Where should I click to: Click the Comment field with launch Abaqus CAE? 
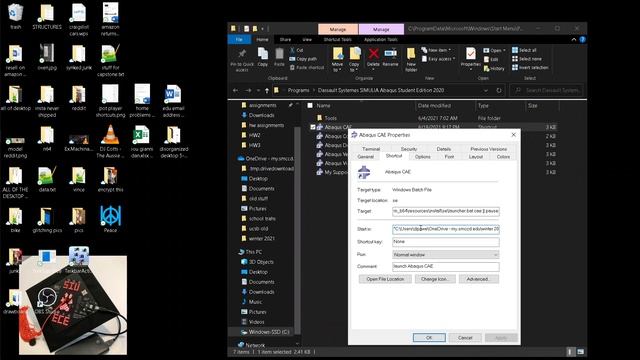(x=446, y=267)
